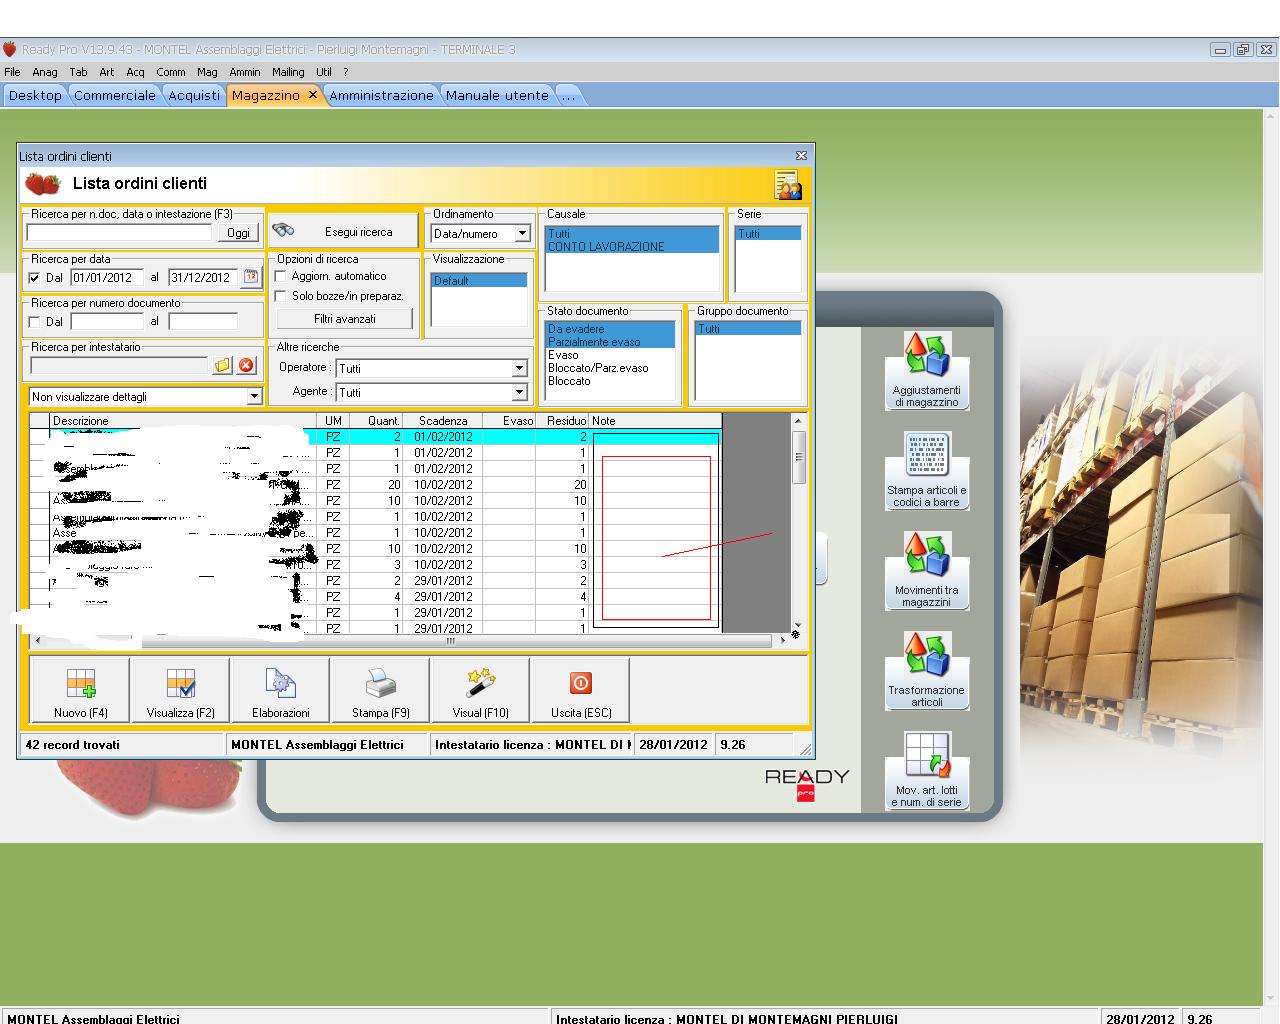Open Stampa articoli e codici a barre
This screenshot has height=1024, width=1280.
tap(926, 470)
